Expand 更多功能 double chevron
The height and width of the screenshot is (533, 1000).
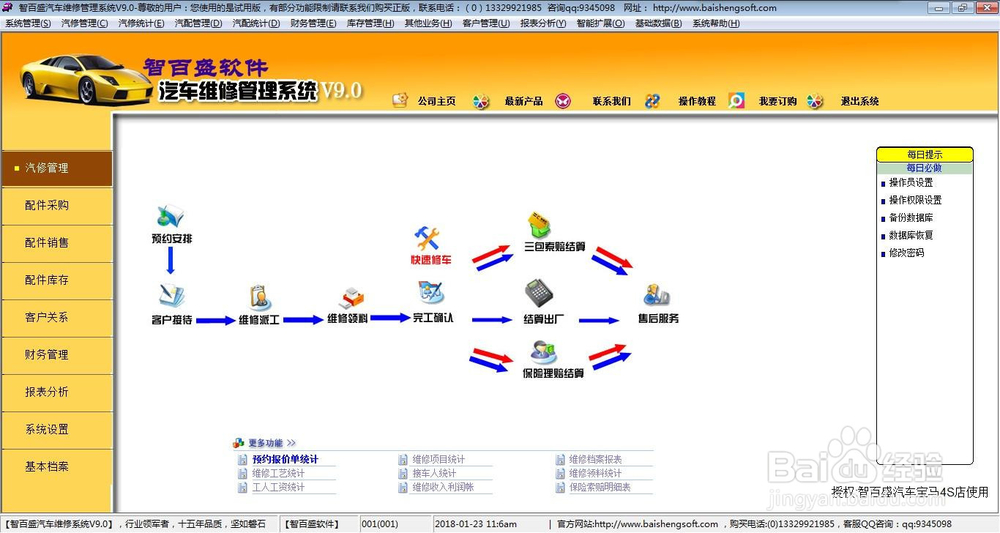pos(291,442)
